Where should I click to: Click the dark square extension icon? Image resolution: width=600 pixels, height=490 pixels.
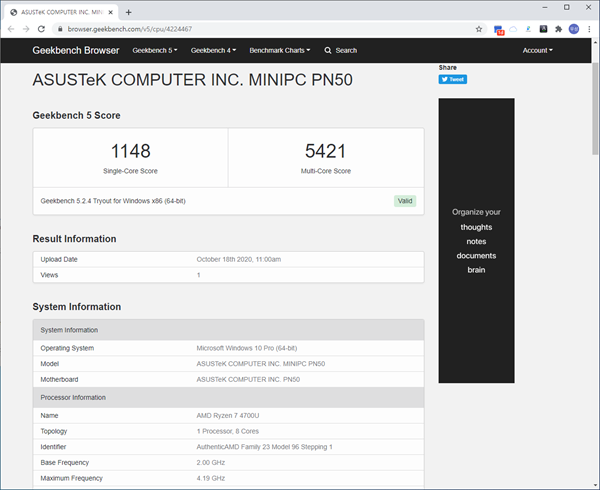pyautogui.click(x=543, y=29)
